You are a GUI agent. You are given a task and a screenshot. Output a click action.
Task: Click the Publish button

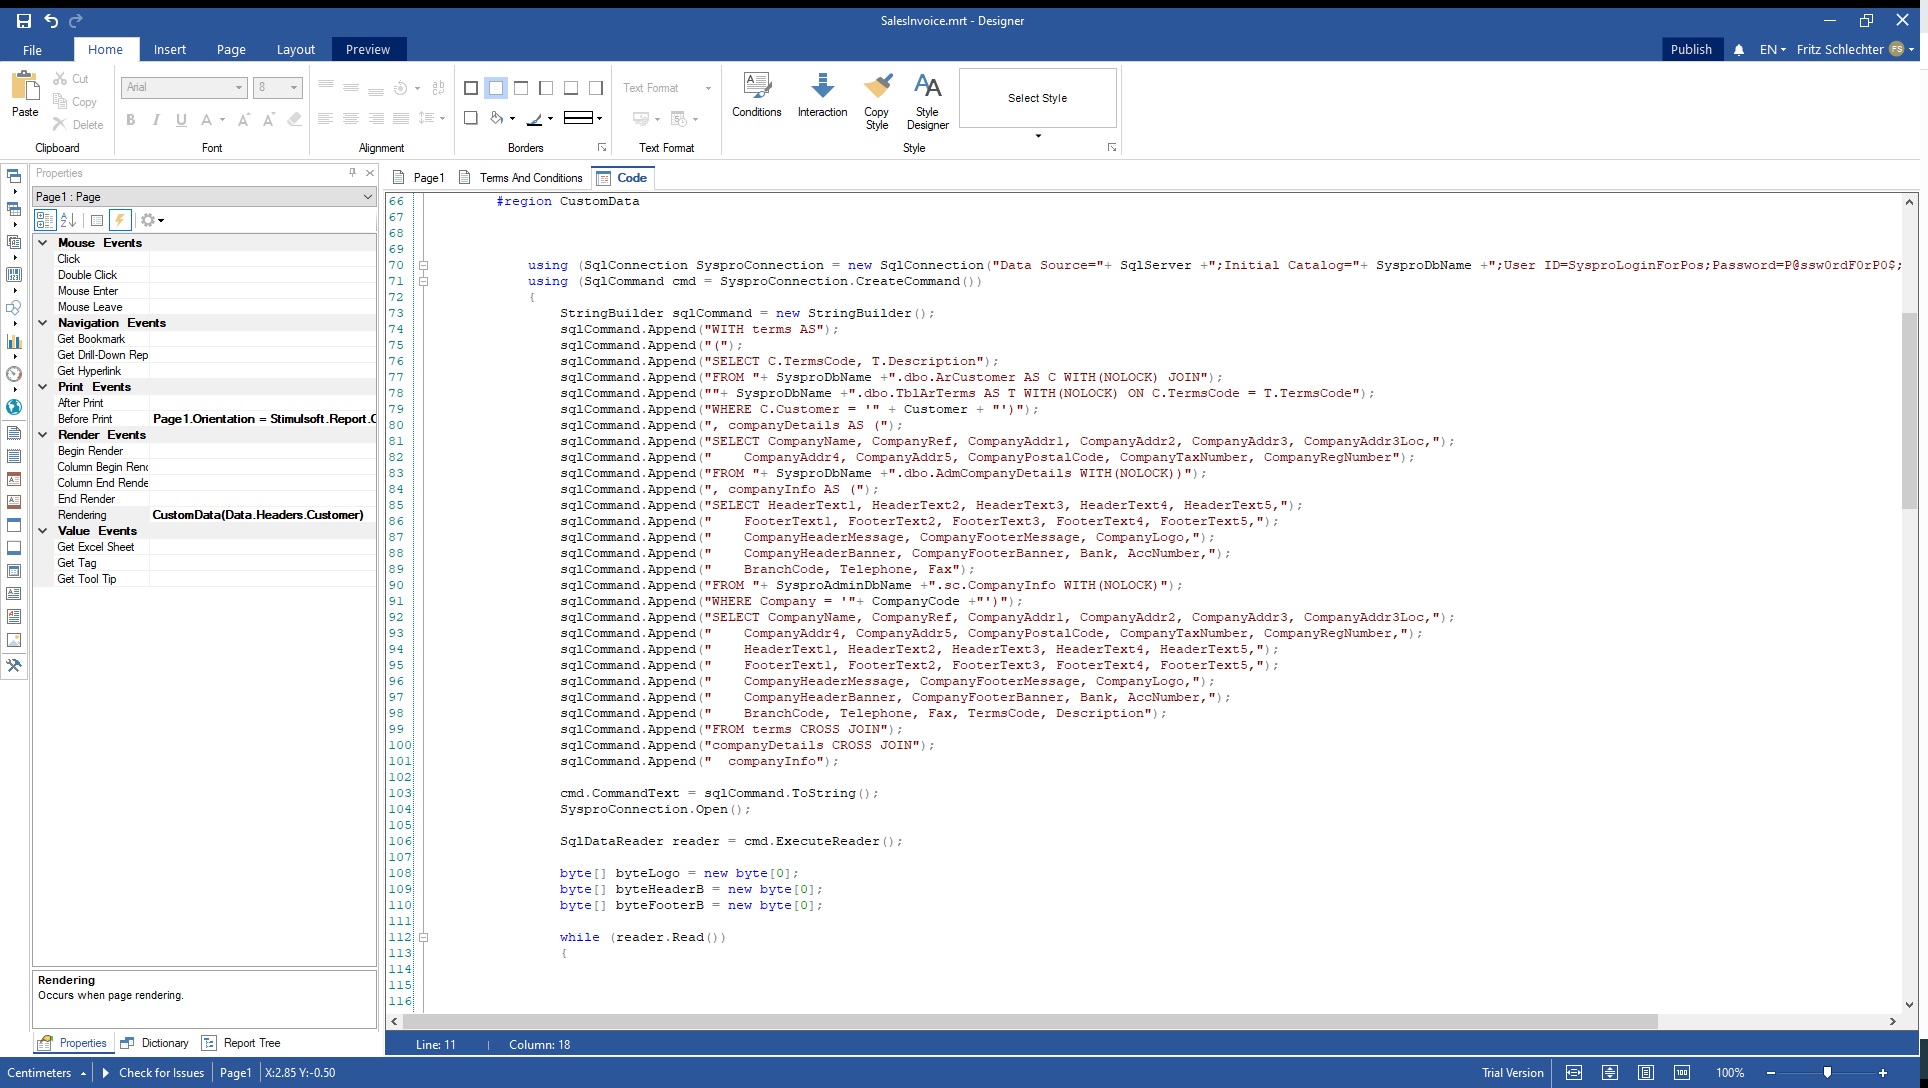[1690, 49]
